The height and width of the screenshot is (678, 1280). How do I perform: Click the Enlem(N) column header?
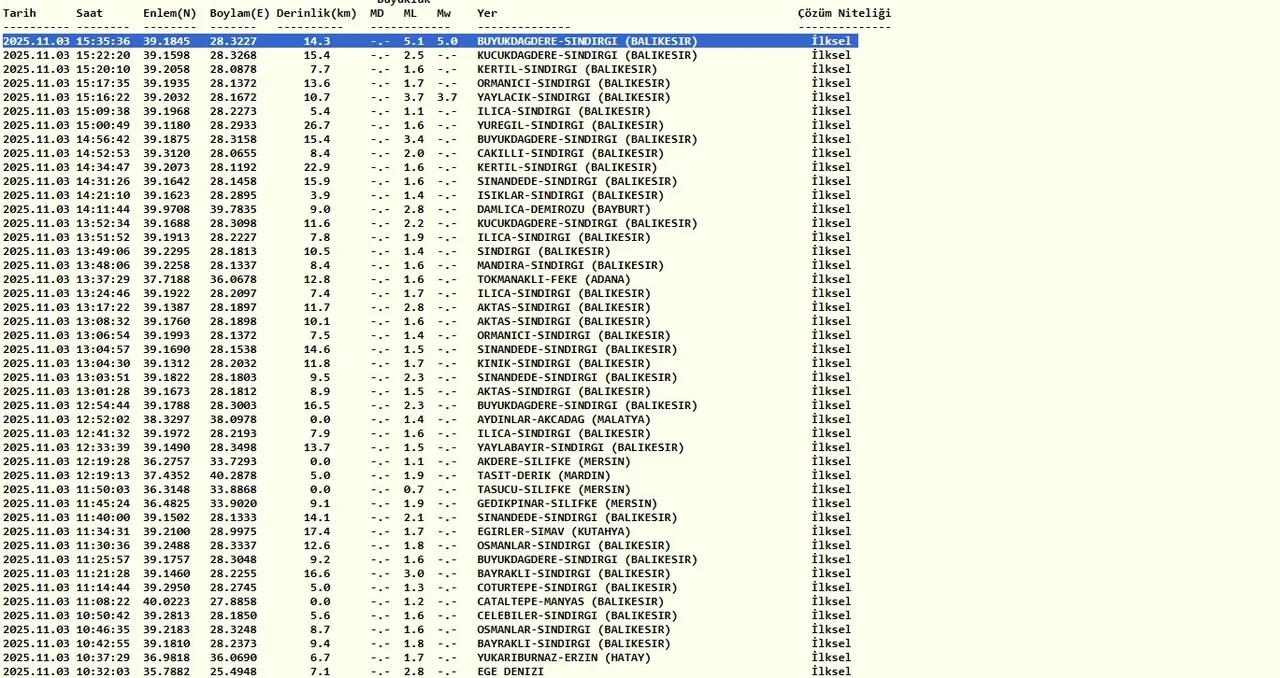(x=170, y=13)
